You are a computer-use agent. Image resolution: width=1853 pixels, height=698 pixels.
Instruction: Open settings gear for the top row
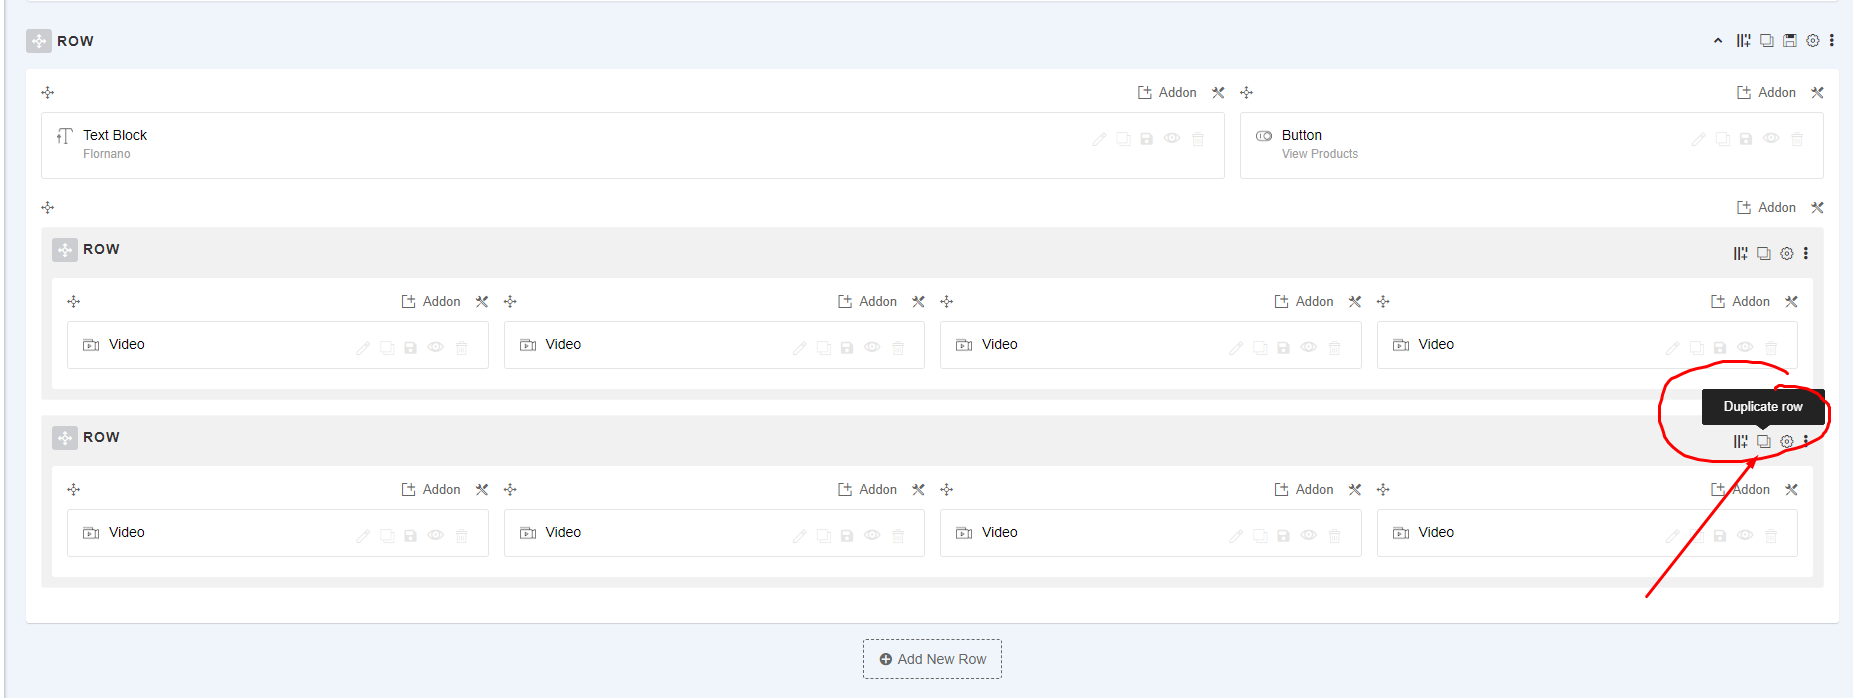tap(1812, 41)
